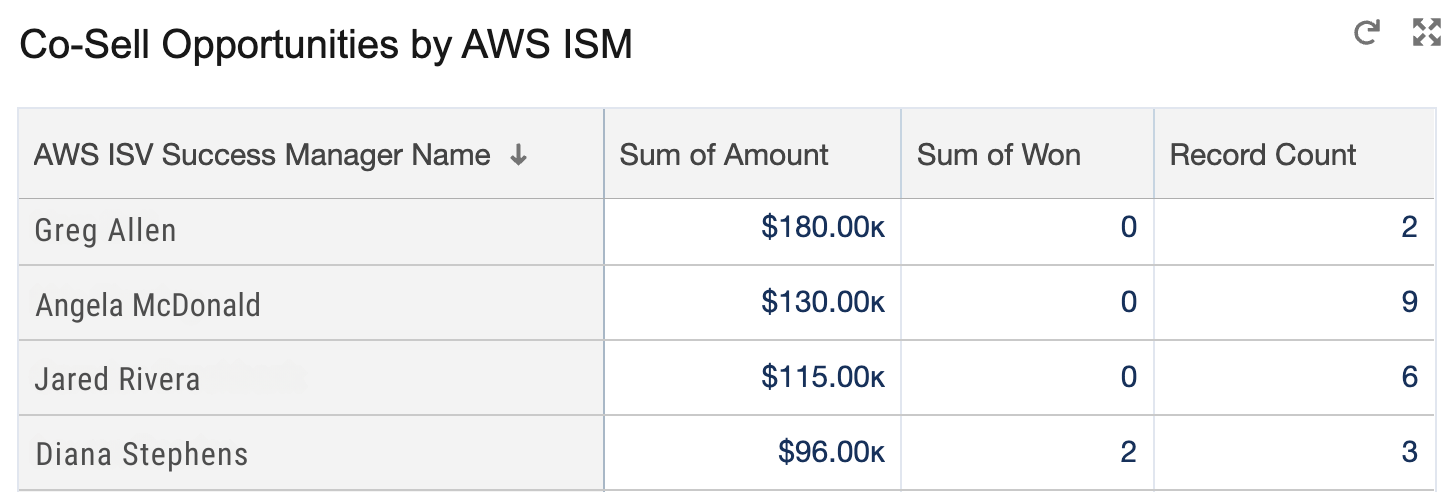The image size is (1456, 492).
Task: Open the $96.00K amount for Diana Stephens
Action: [830, 452]
